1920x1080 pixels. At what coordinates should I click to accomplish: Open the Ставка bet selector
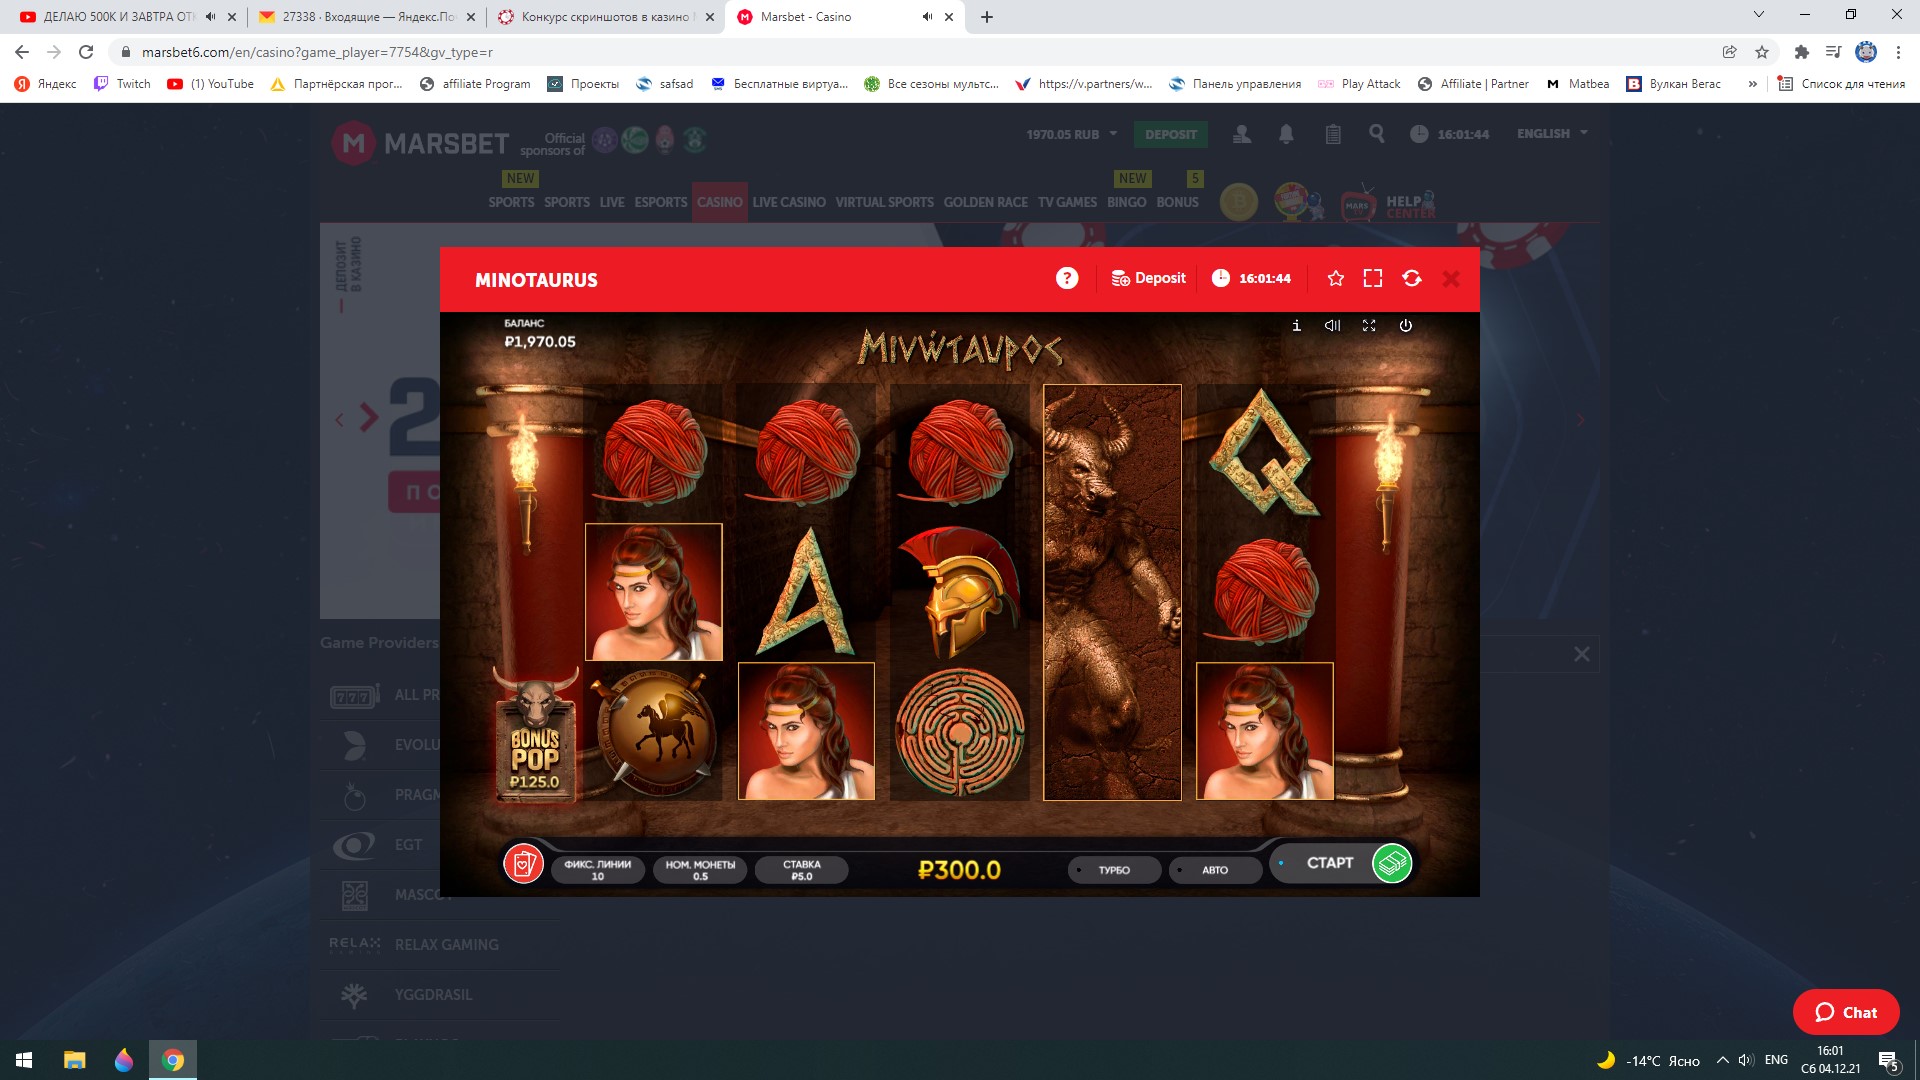pos(801,870)
